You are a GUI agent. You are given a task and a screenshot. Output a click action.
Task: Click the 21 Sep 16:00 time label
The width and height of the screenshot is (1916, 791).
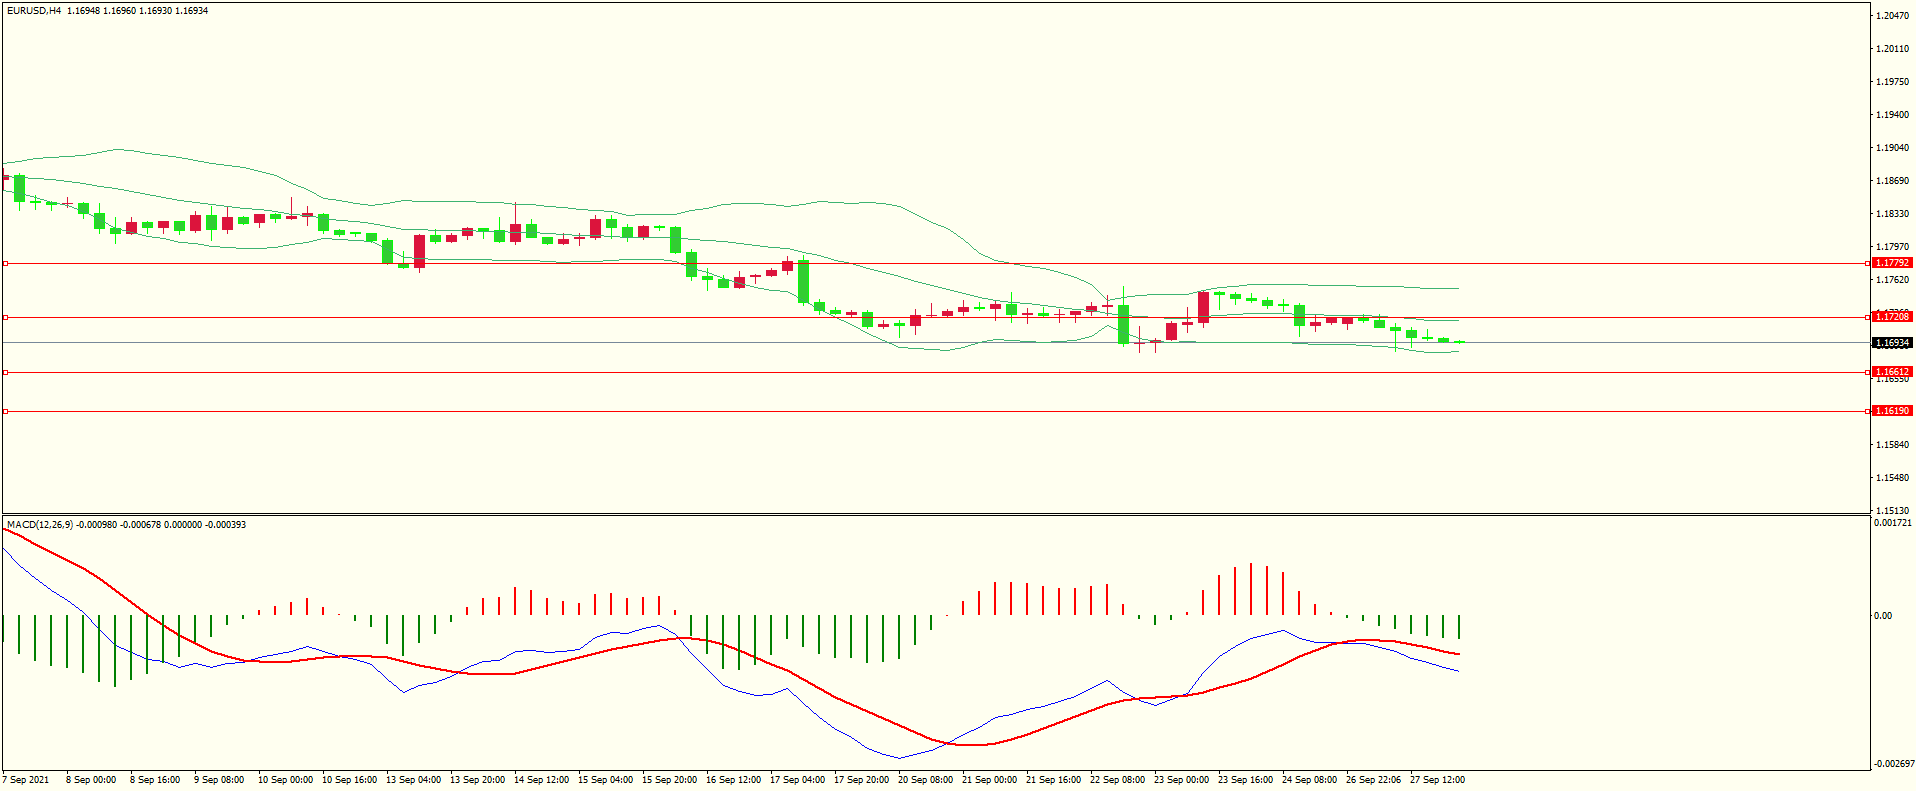tap(1053, 780)
